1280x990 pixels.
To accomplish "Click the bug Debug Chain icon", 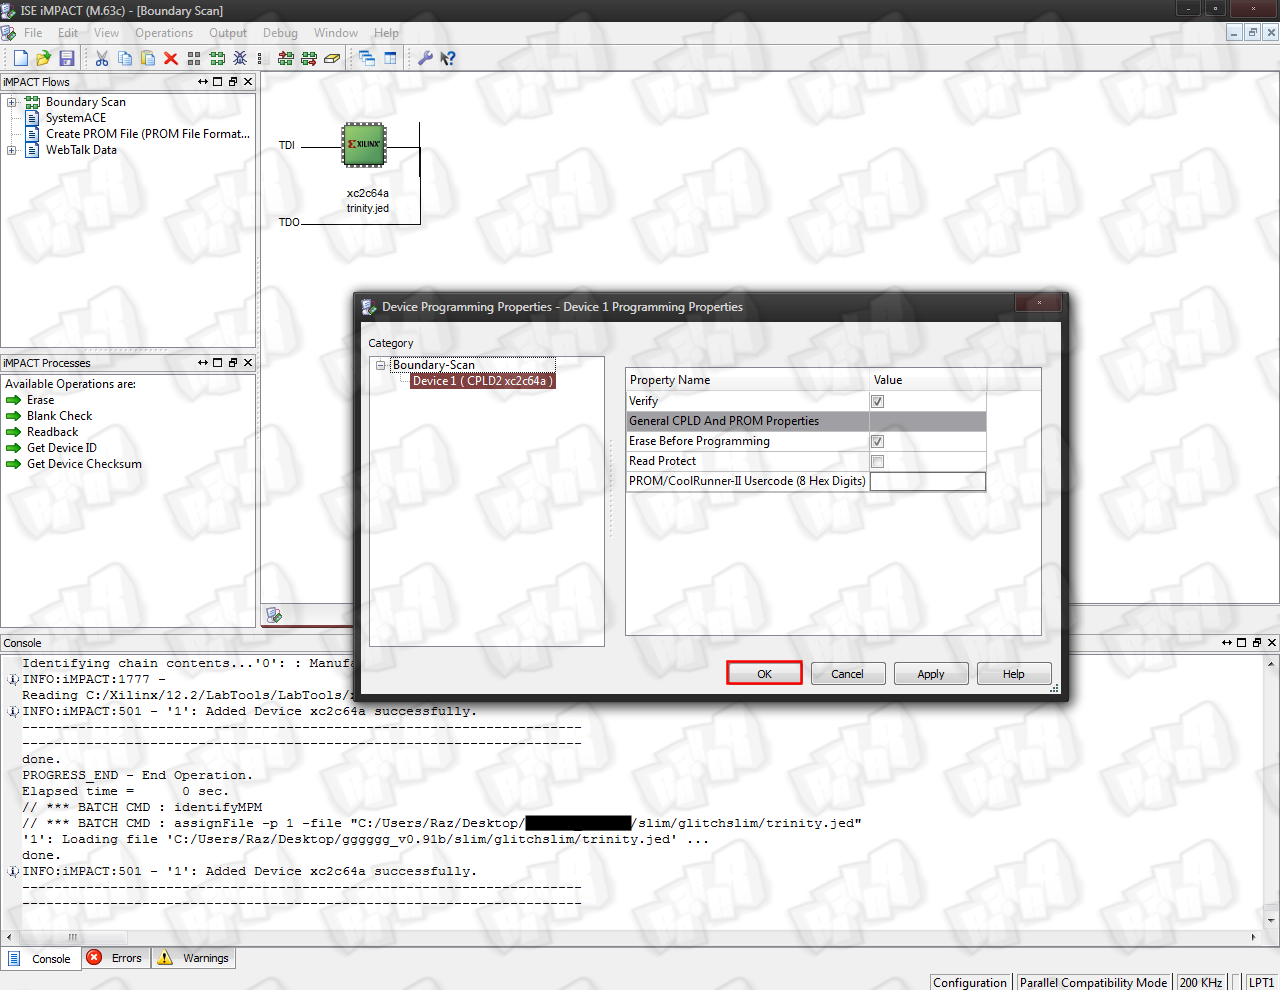I will (240, 58).
